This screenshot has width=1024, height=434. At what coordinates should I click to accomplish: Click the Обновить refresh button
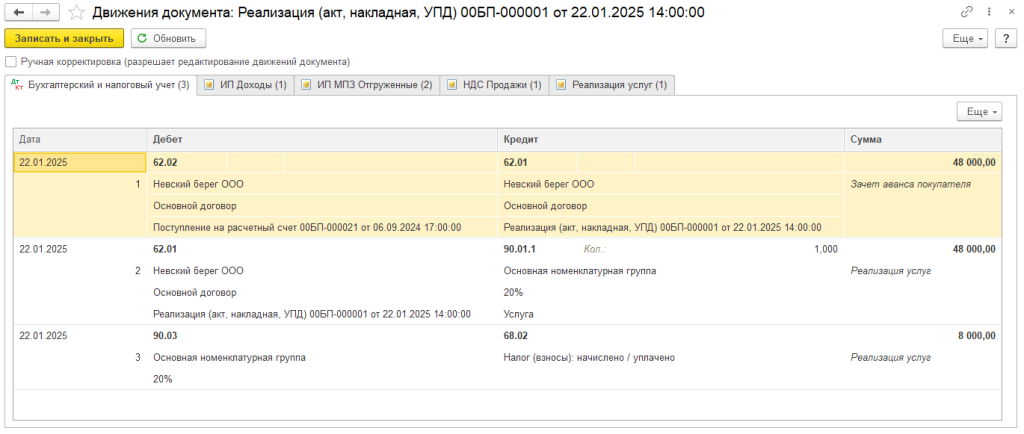168,38
